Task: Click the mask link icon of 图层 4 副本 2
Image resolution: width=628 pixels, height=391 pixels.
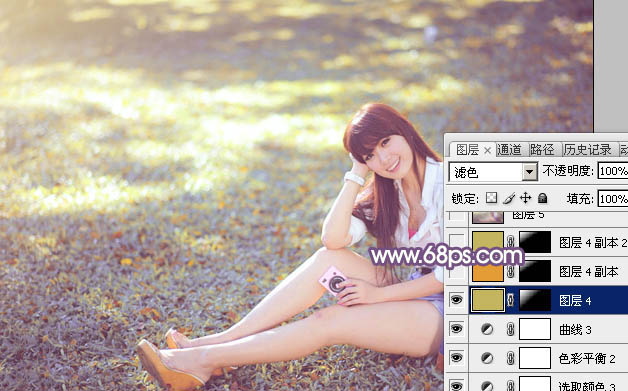Action: pyautogui.click(x=511, y=242)
